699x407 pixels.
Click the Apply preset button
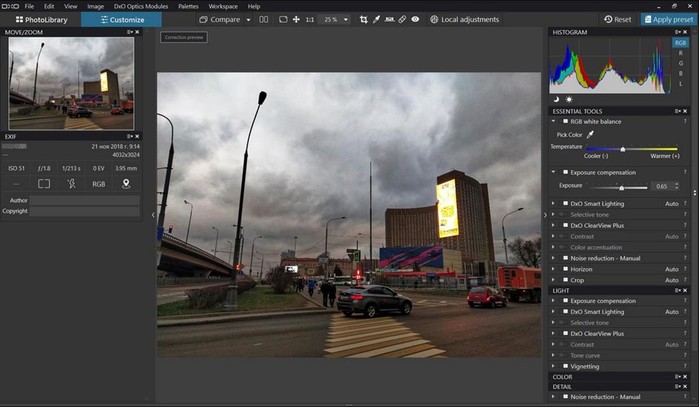pos(670,19)
